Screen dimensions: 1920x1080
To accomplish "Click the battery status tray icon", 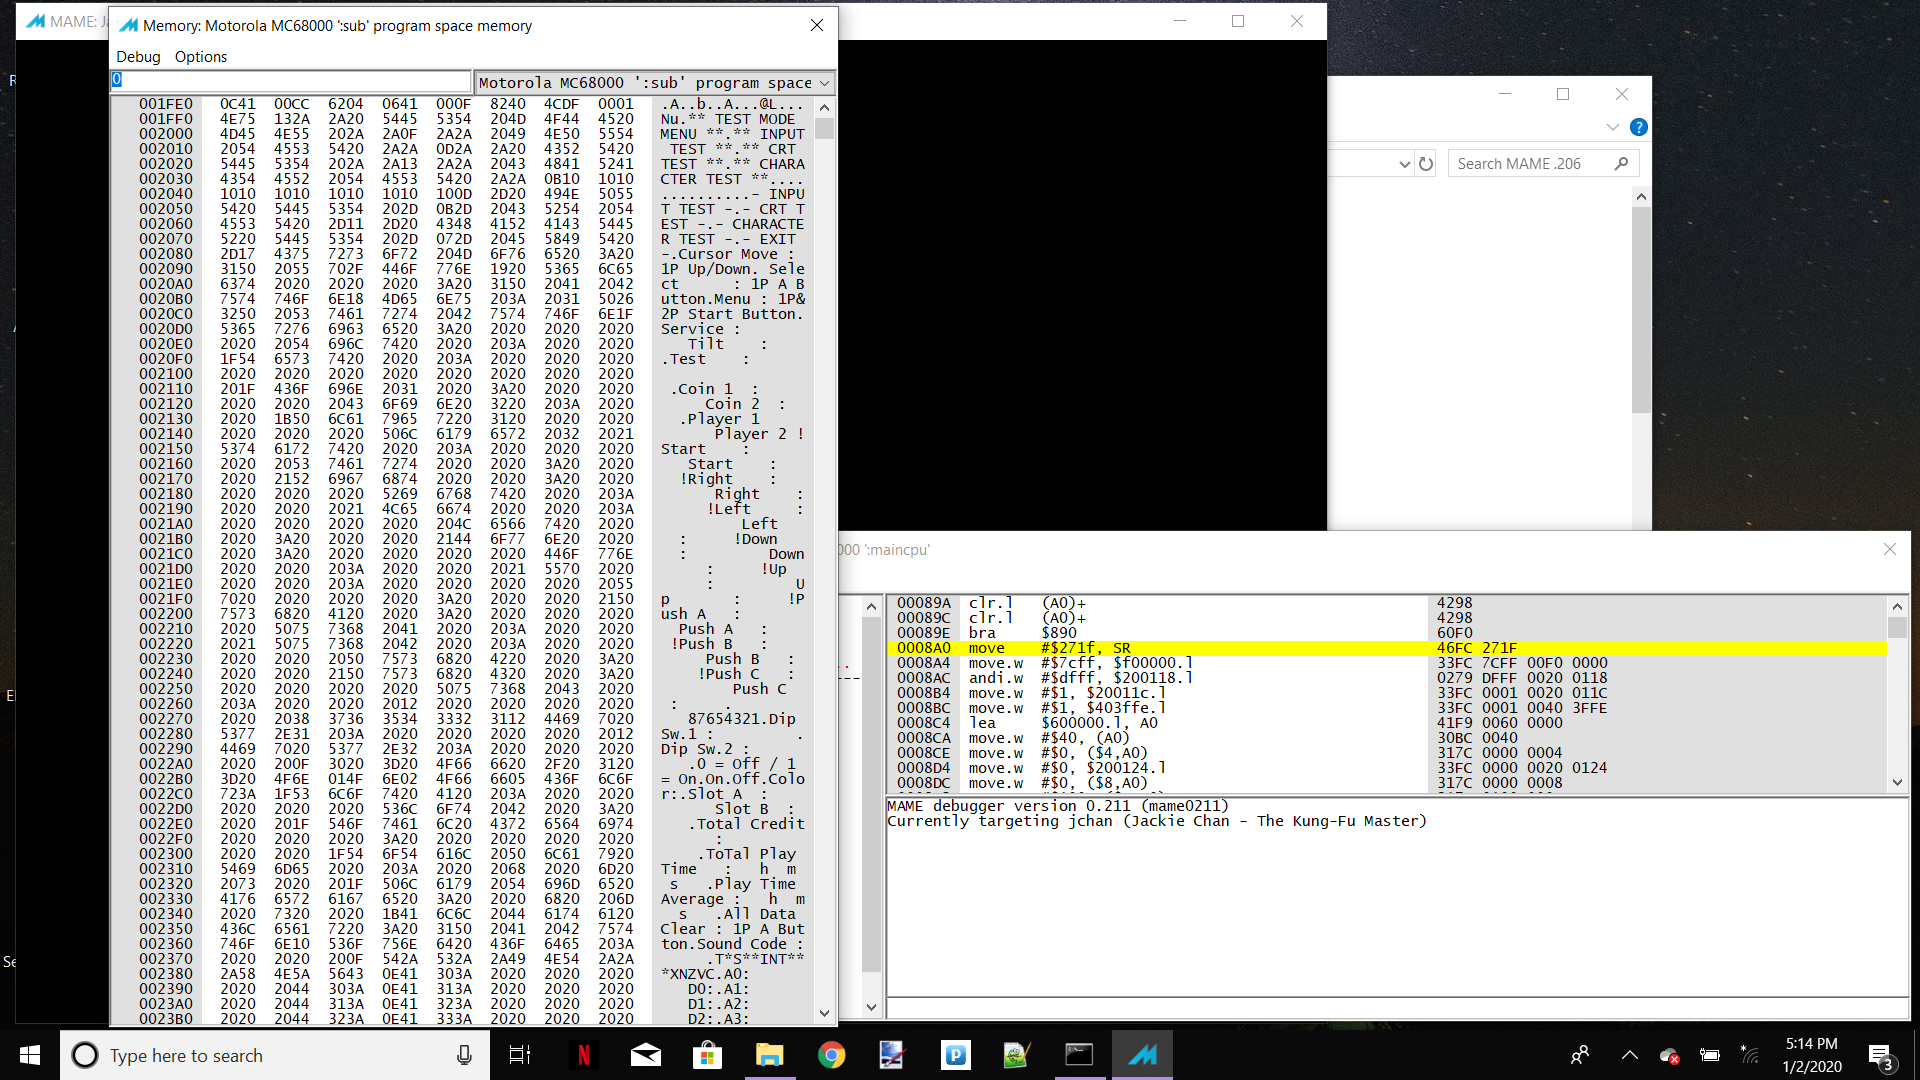I will tap(1710, 1055).
